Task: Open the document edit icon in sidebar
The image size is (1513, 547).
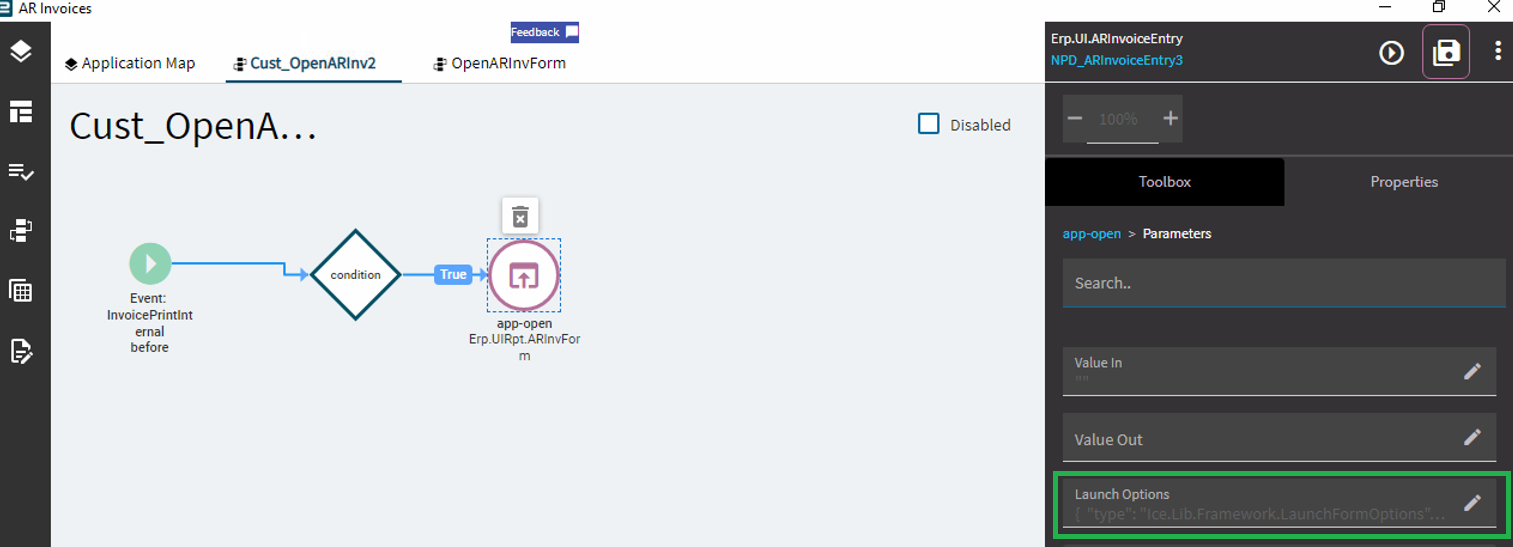Action: pos(21,351)
